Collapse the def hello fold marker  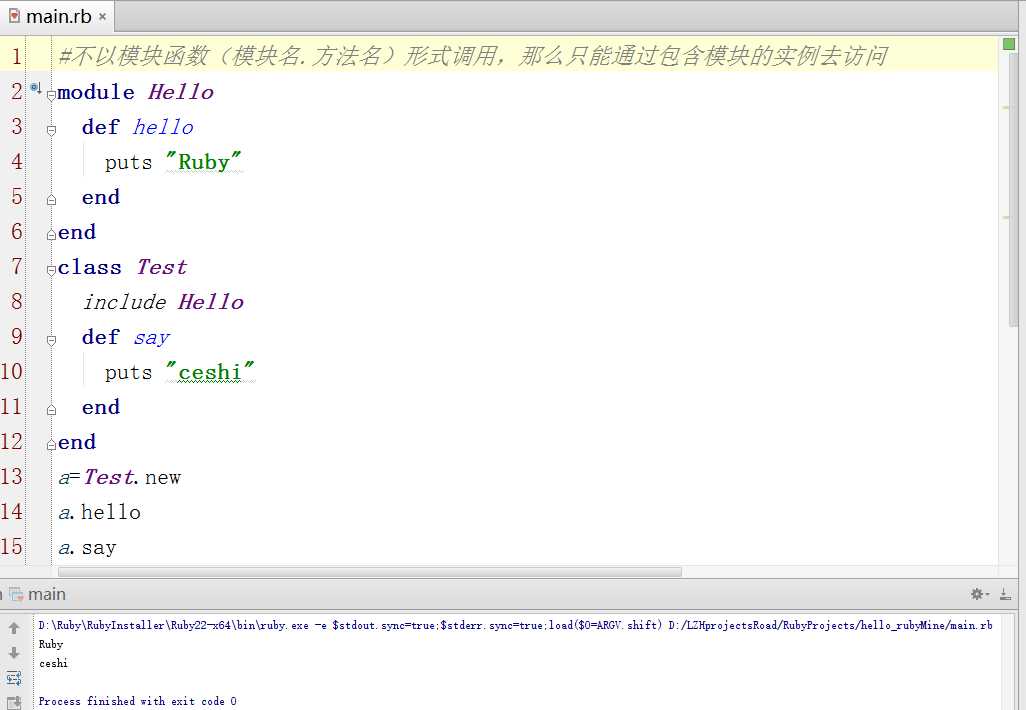(51, 131)
